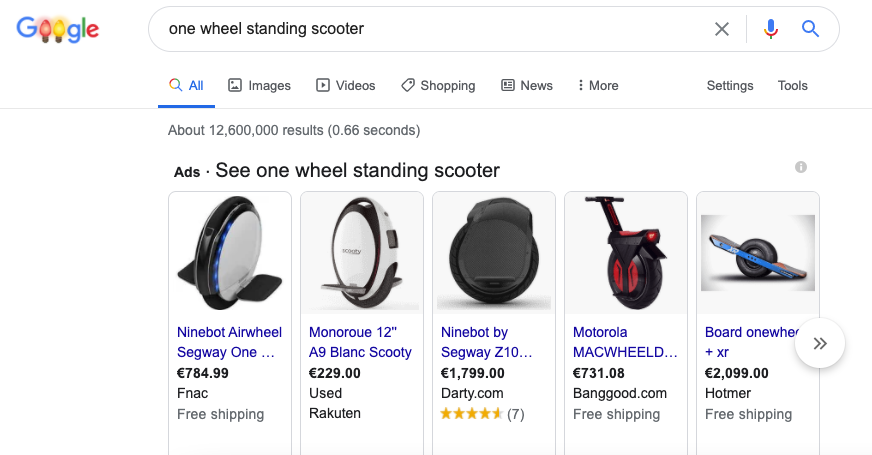Open the News results tab
Screen dimensions: 872x455
[x=527, y=86]
